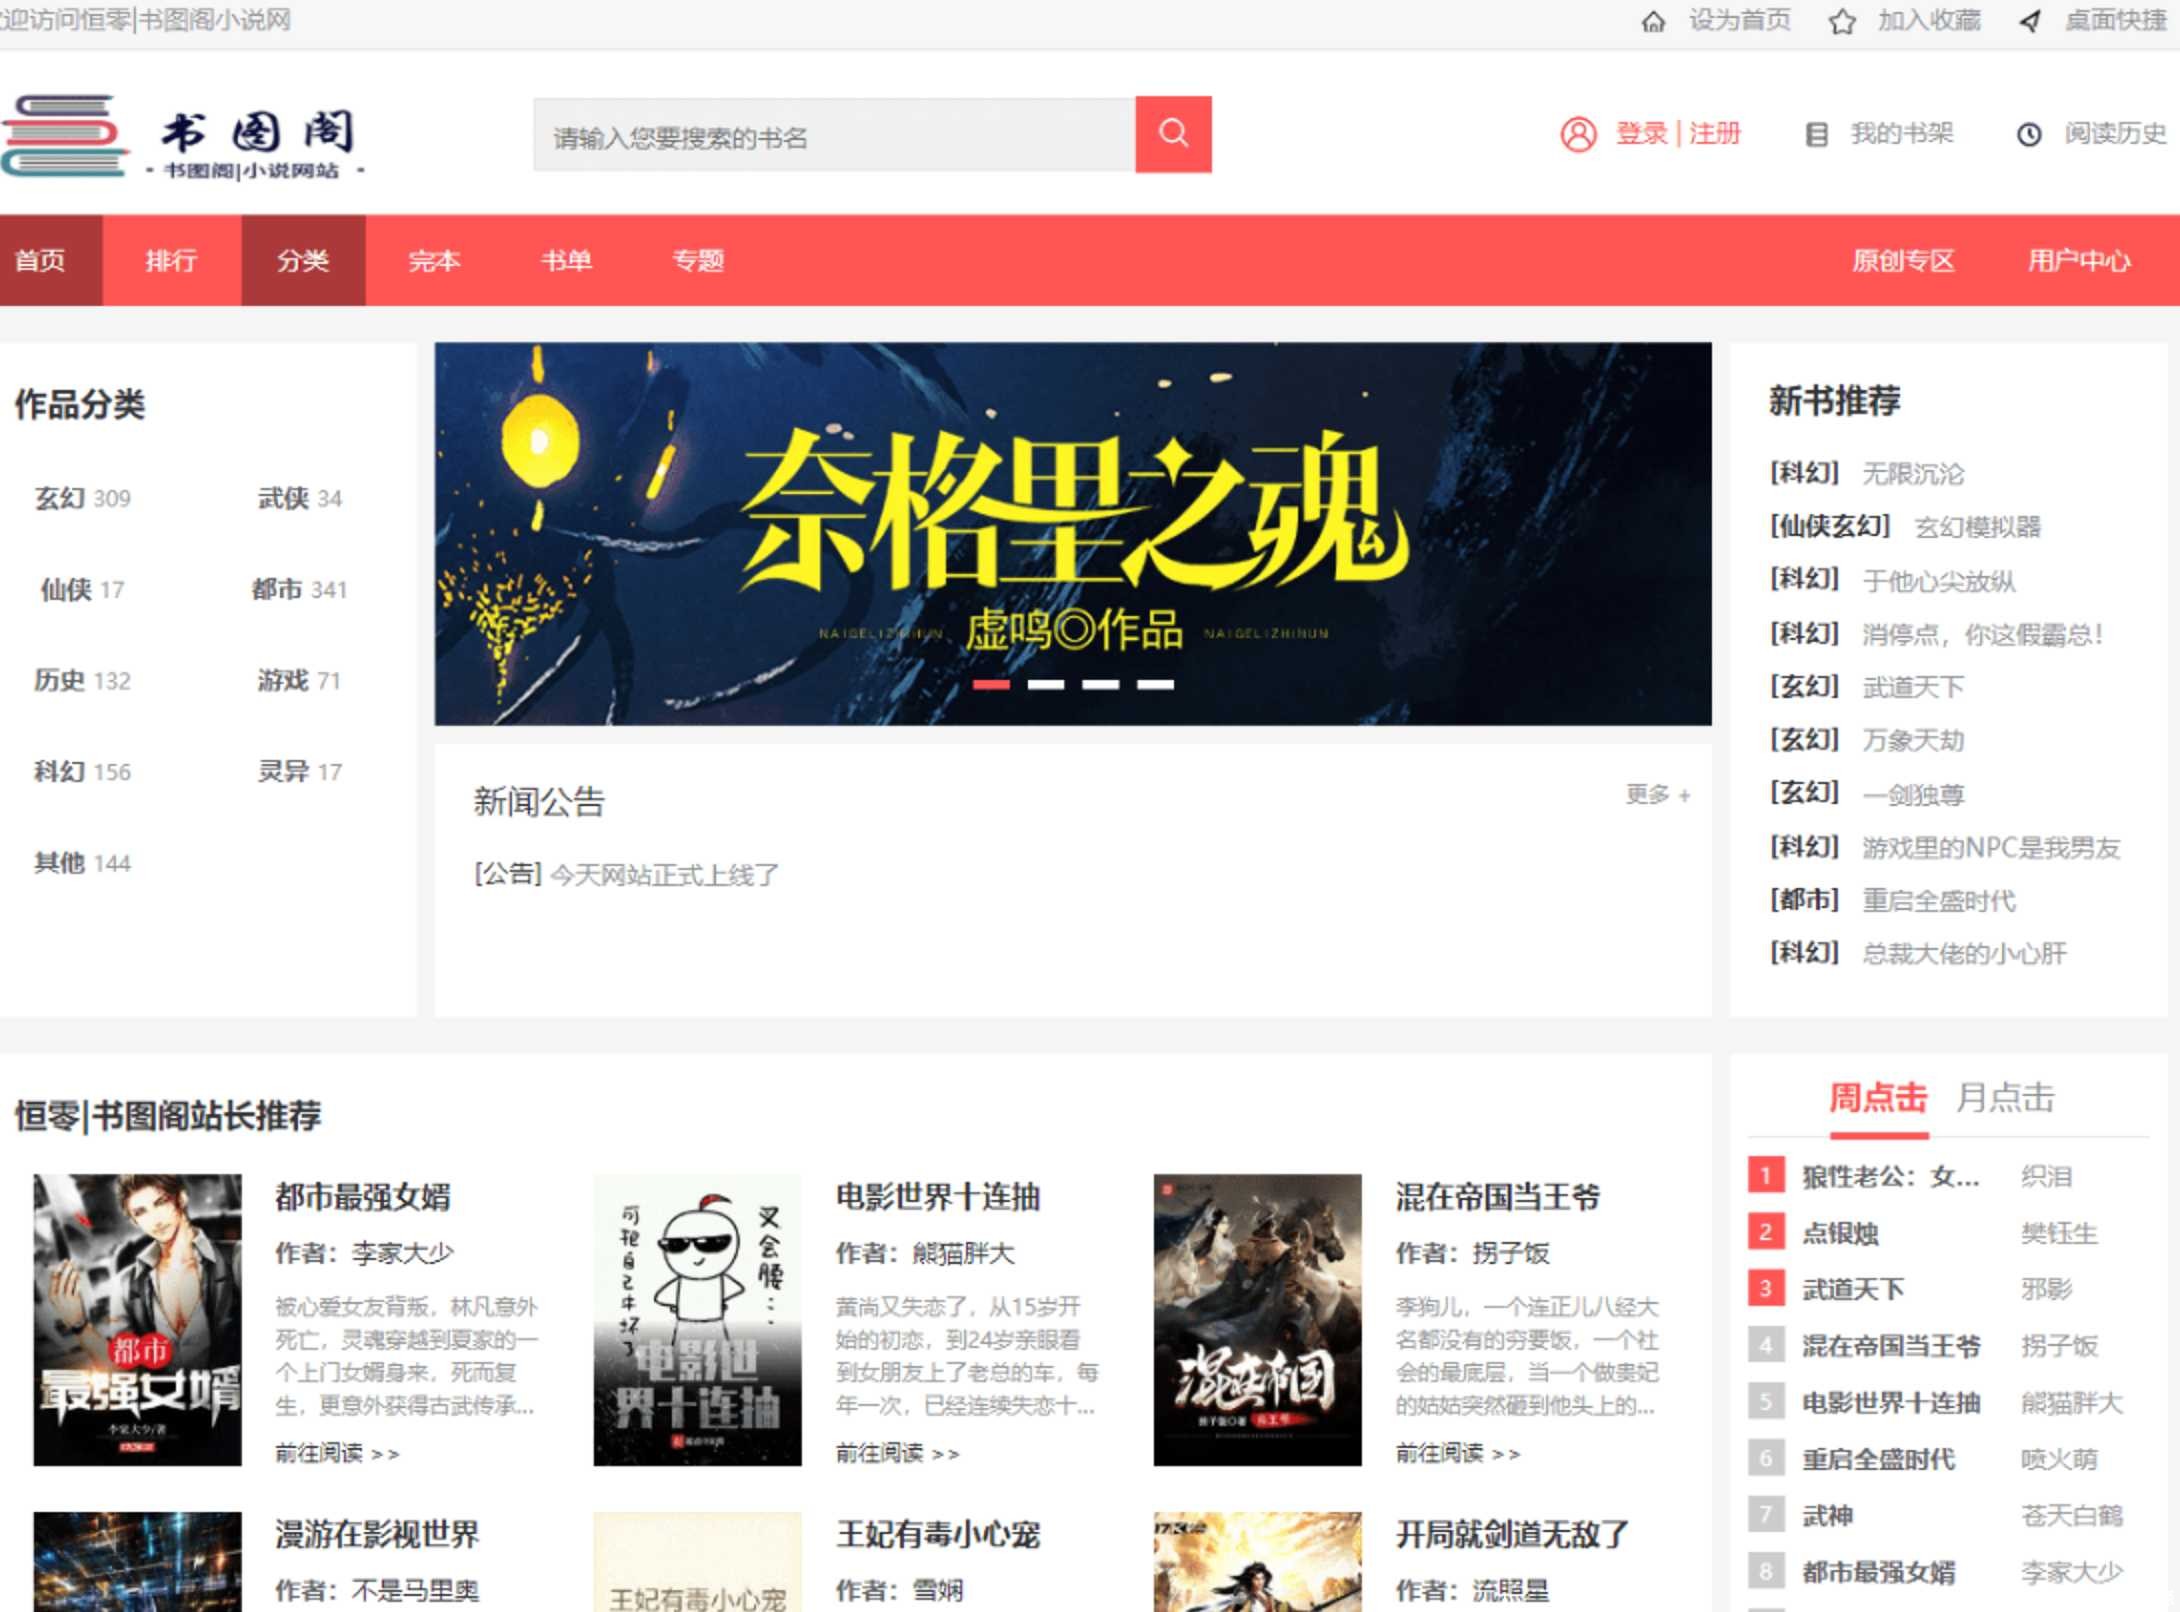Click the 登录 link

click(1642, 134)
